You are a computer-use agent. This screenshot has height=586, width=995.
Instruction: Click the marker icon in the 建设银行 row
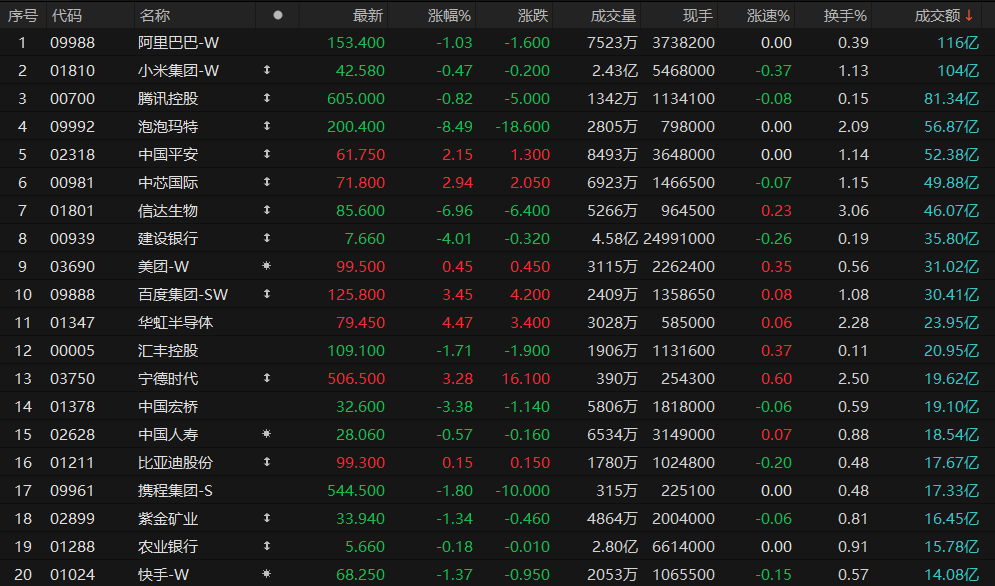(x=267, y=238)
